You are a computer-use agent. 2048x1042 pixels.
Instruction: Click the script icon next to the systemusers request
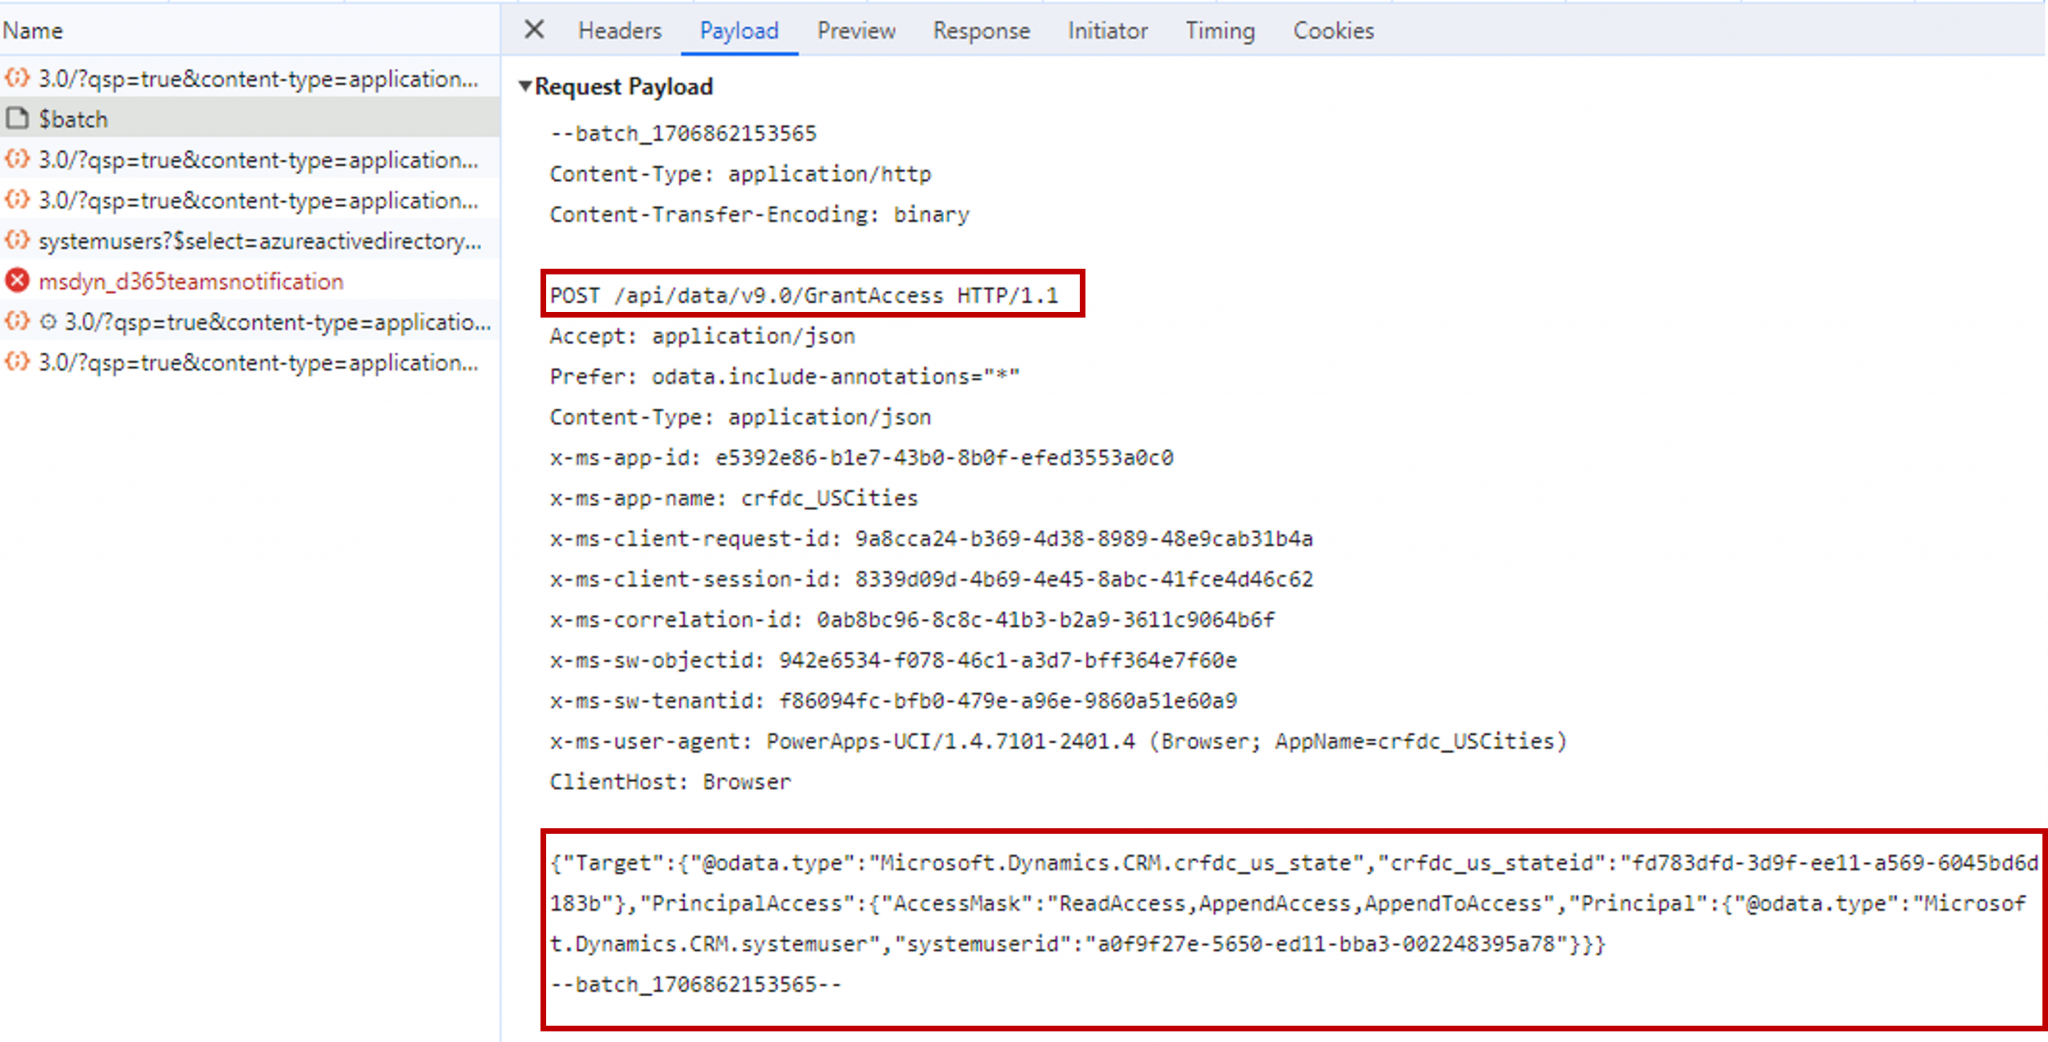[x=16, y=240]
